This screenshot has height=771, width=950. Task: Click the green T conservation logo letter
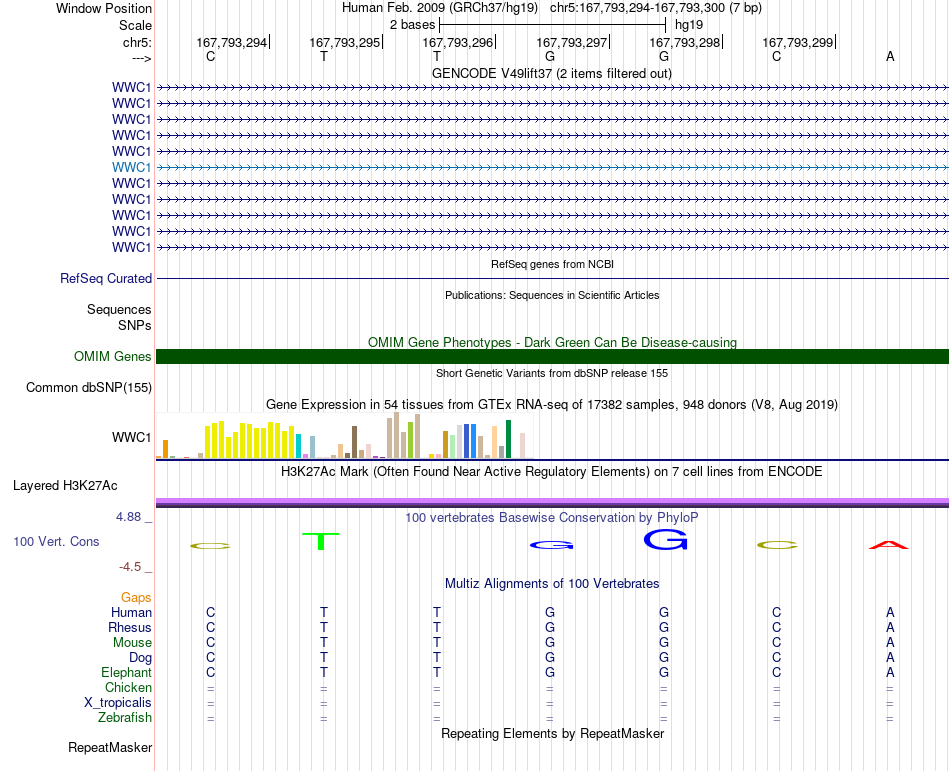click(321, 541)
